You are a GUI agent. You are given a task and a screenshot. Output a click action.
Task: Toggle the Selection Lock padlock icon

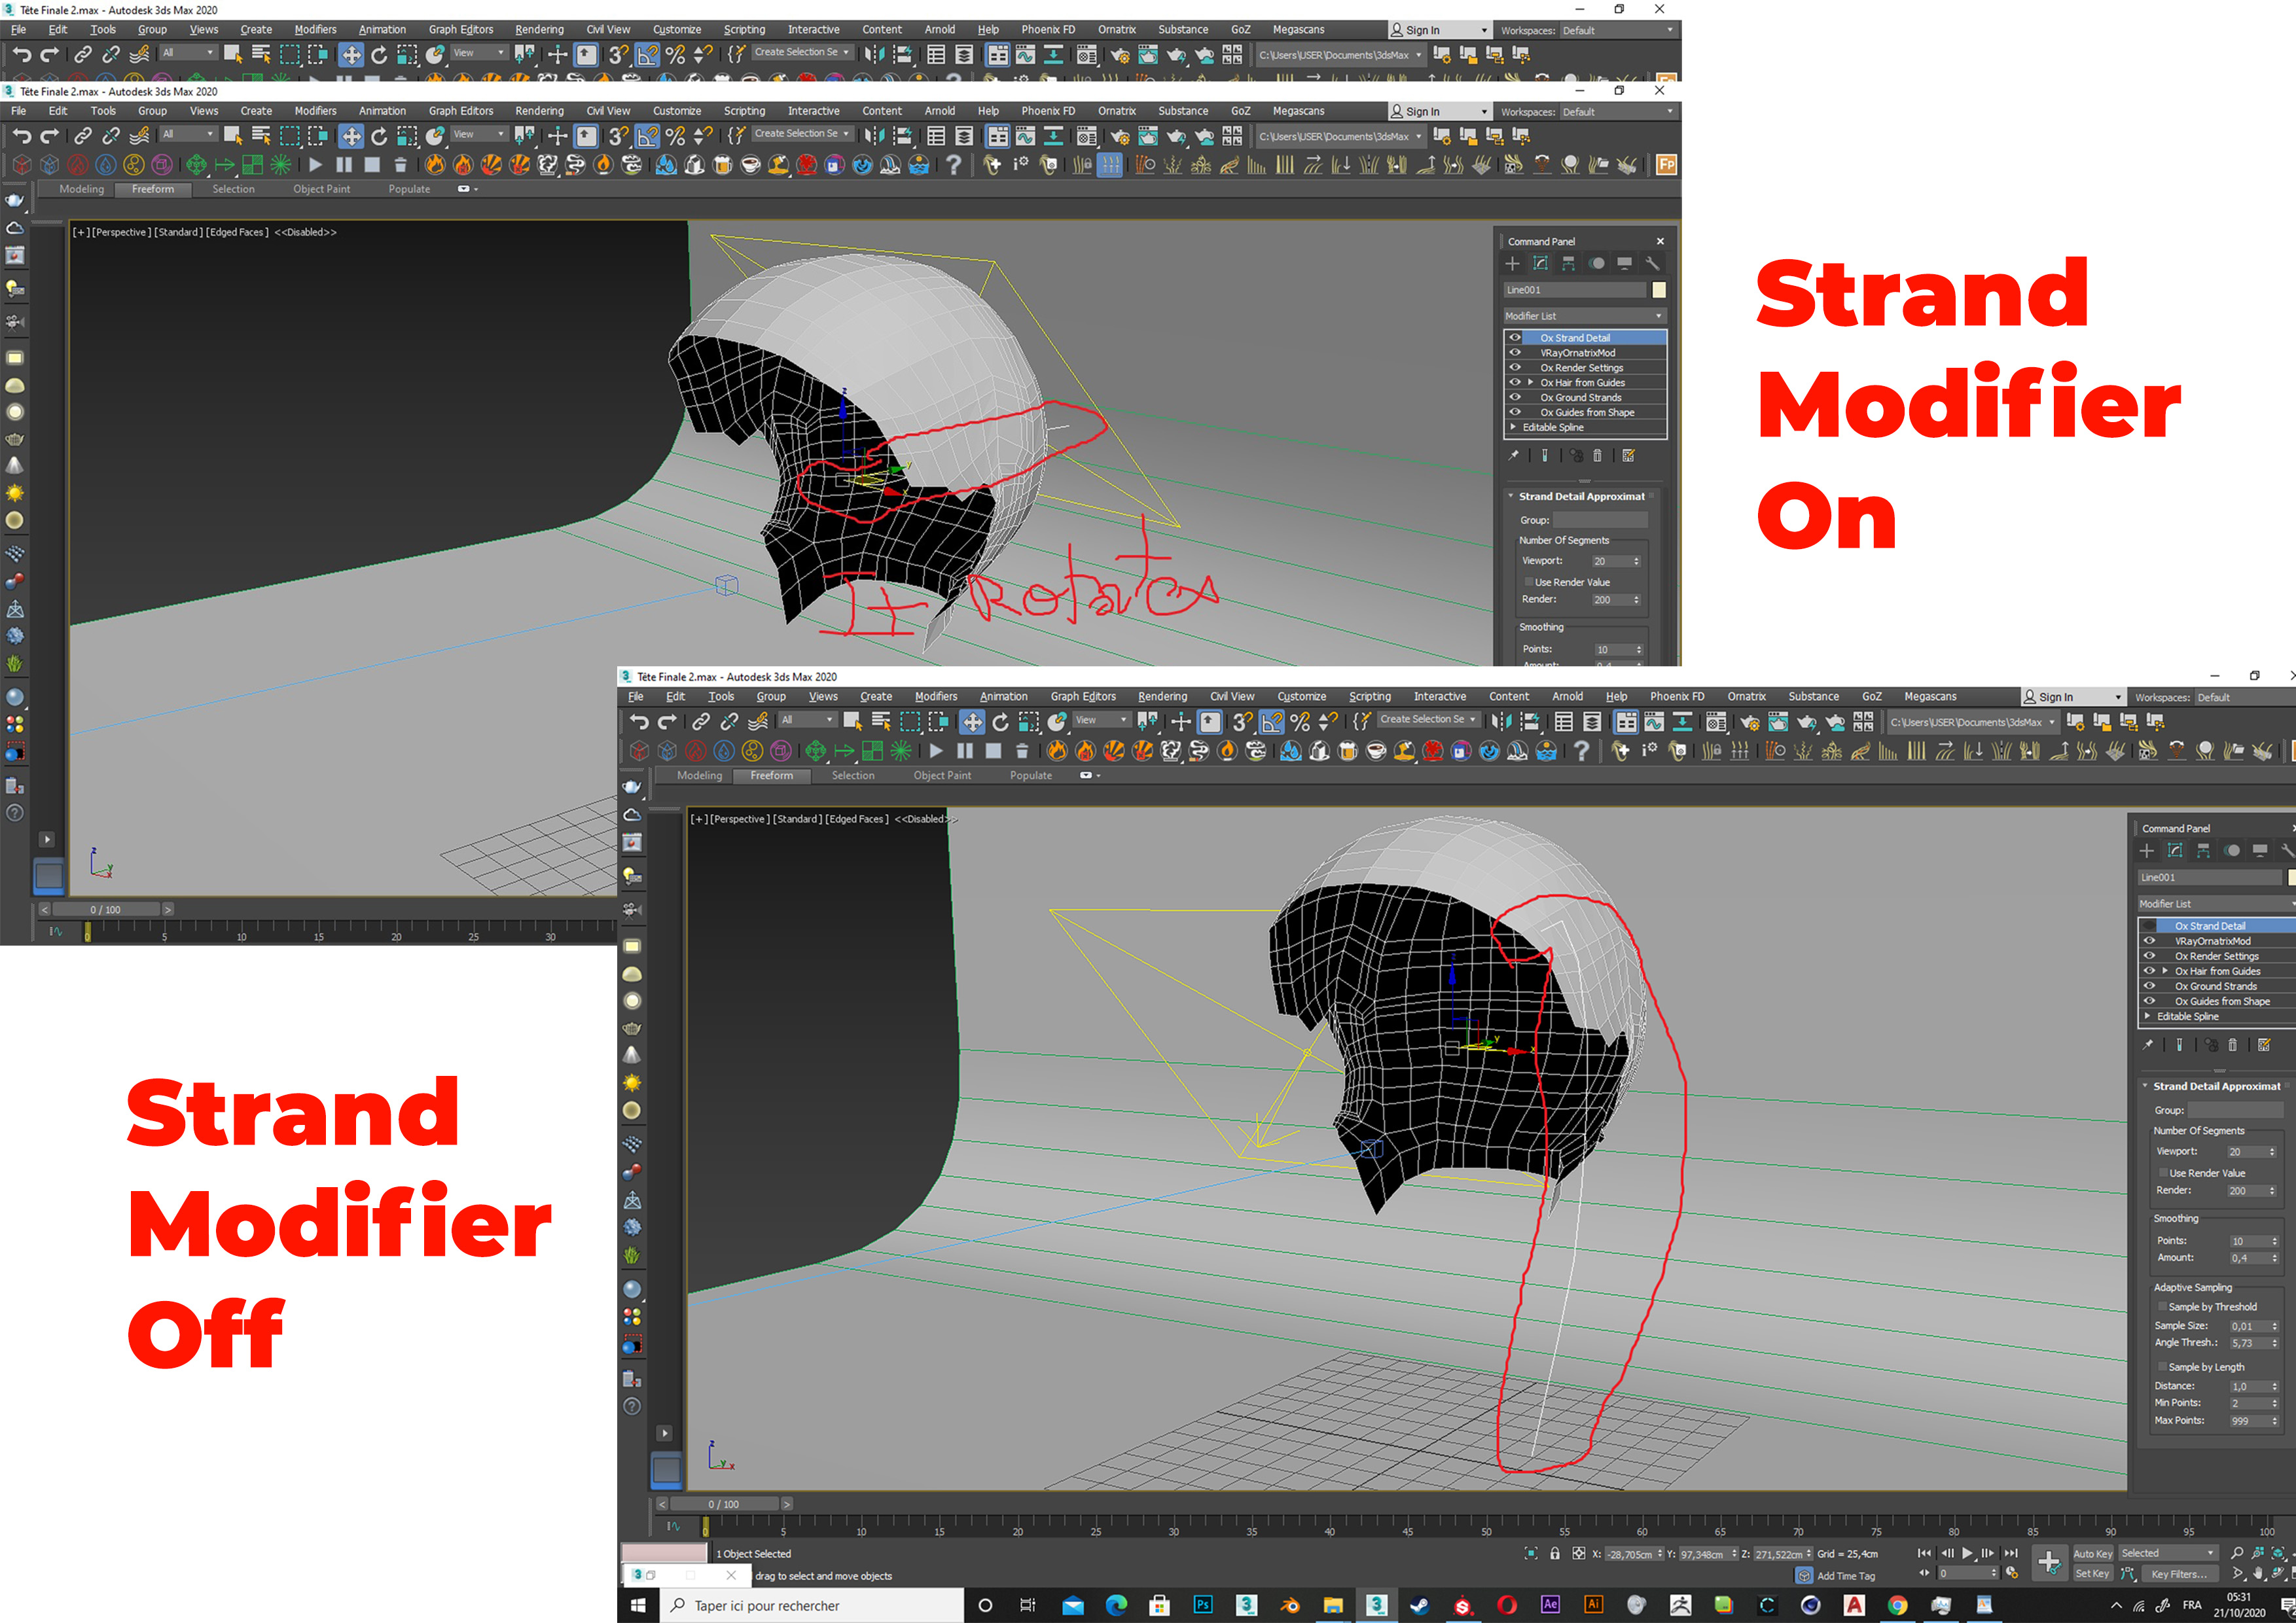[x=1554, y=1553]
